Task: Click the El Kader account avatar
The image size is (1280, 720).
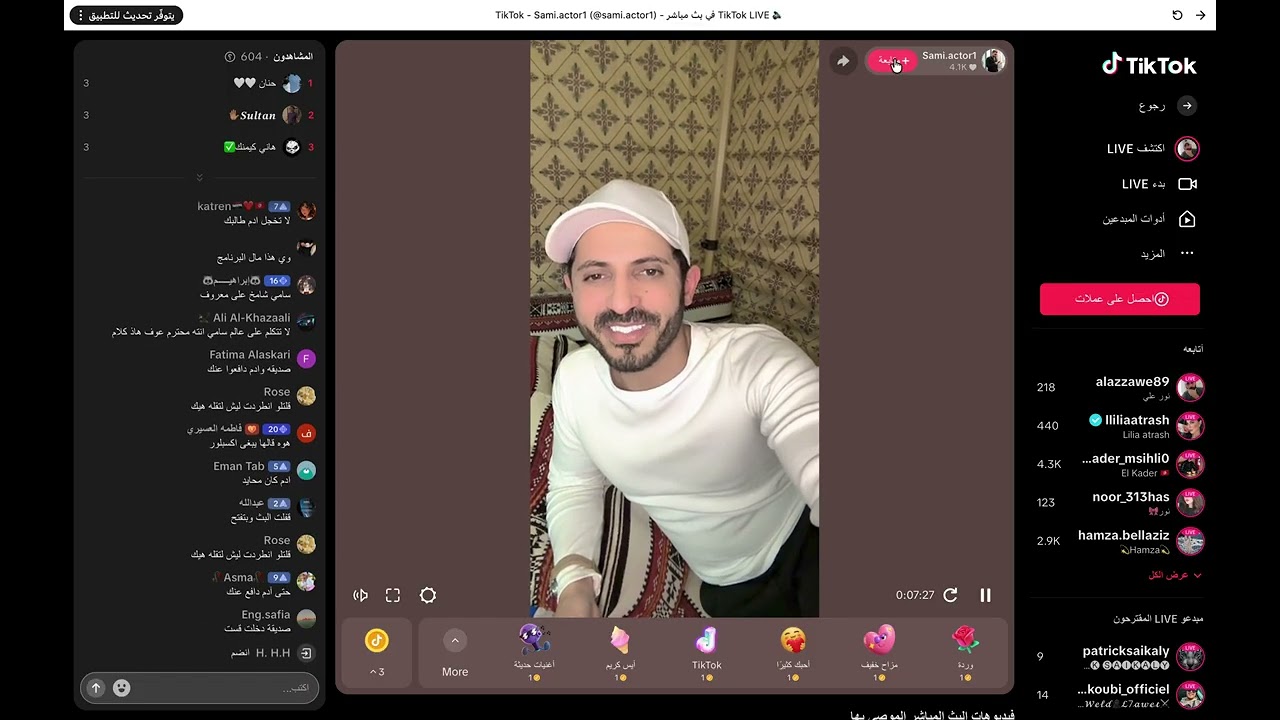Action: point(1190,465)
